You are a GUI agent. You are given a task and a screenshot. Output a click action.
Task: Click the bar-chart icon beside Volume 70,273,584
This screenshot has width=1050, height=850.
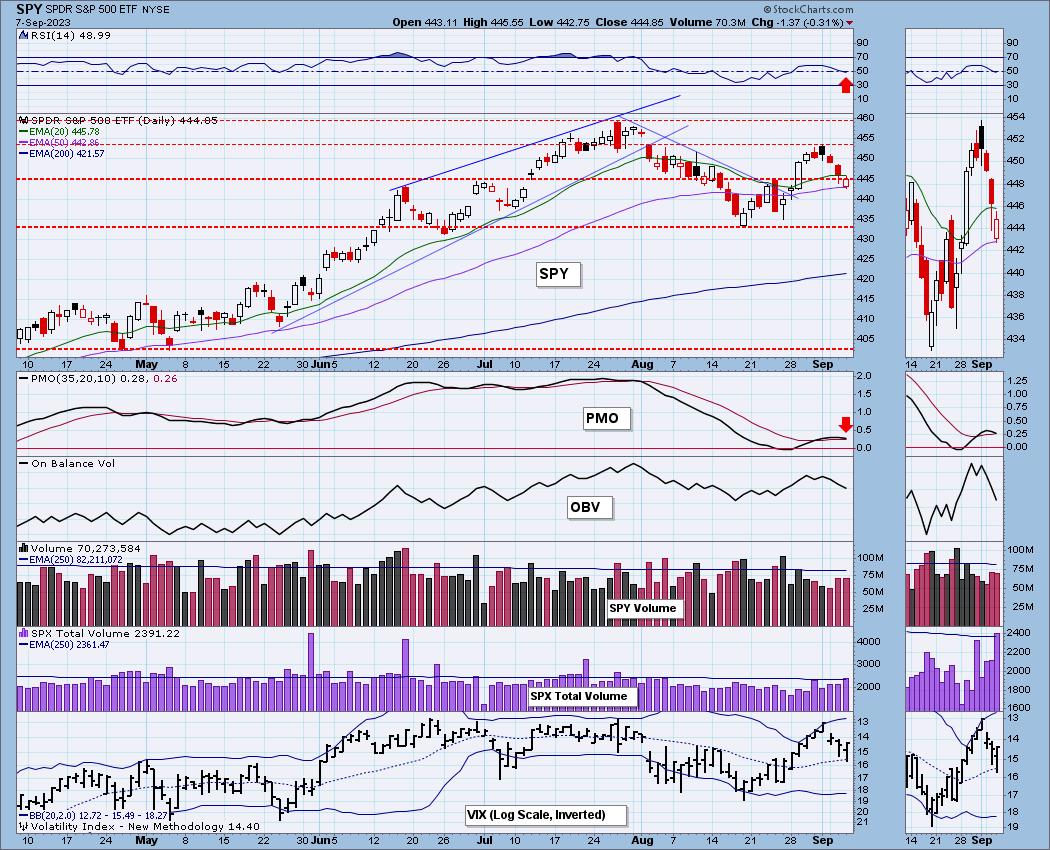(23, 548)
